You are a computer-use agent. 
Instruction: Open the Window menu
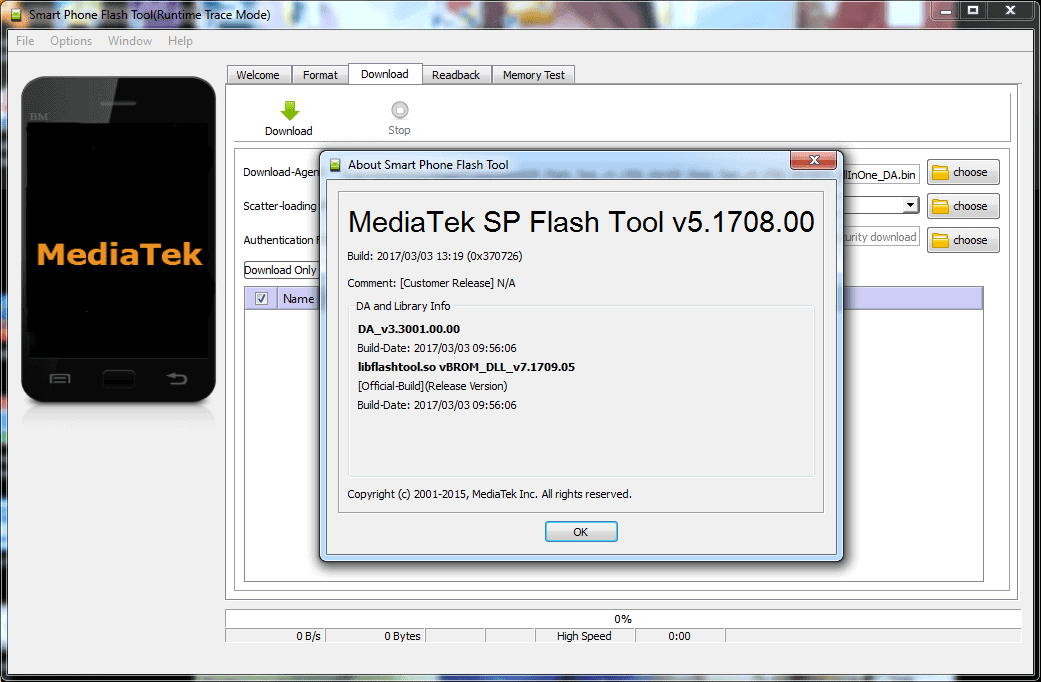[130, 41]
